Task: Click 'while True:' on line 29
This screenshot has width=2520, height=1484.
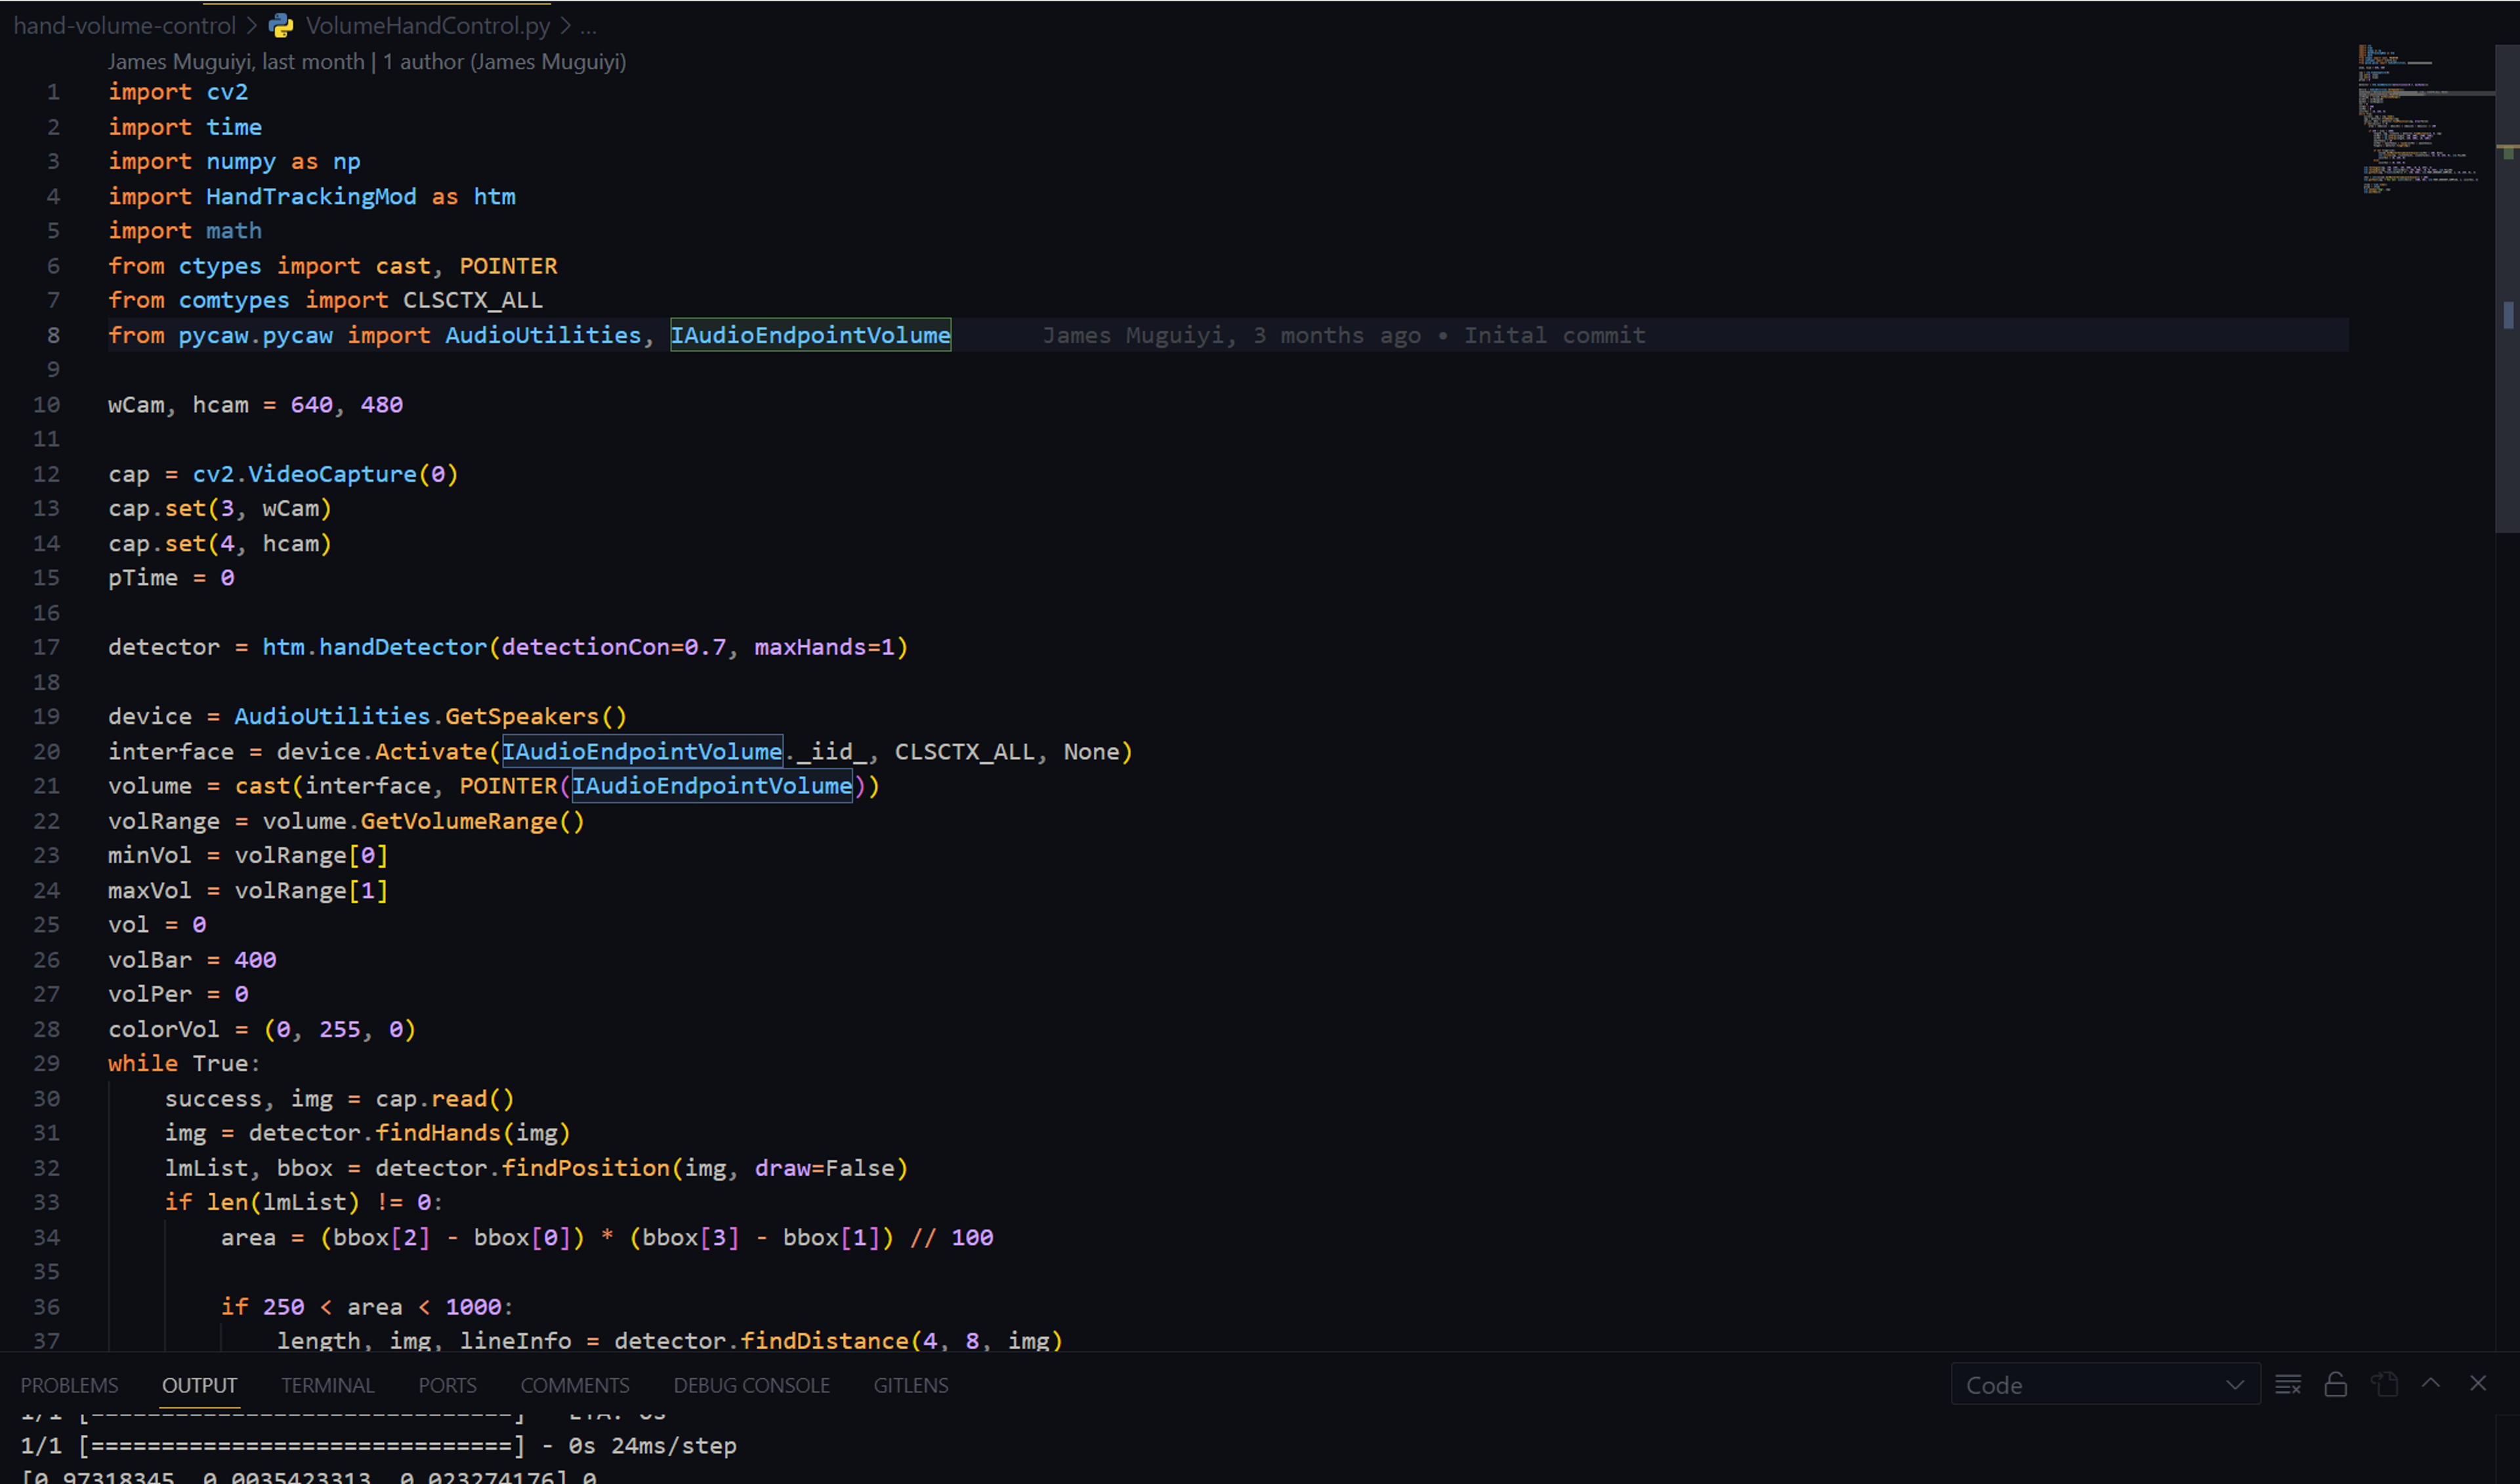Action: [184, 1064]
